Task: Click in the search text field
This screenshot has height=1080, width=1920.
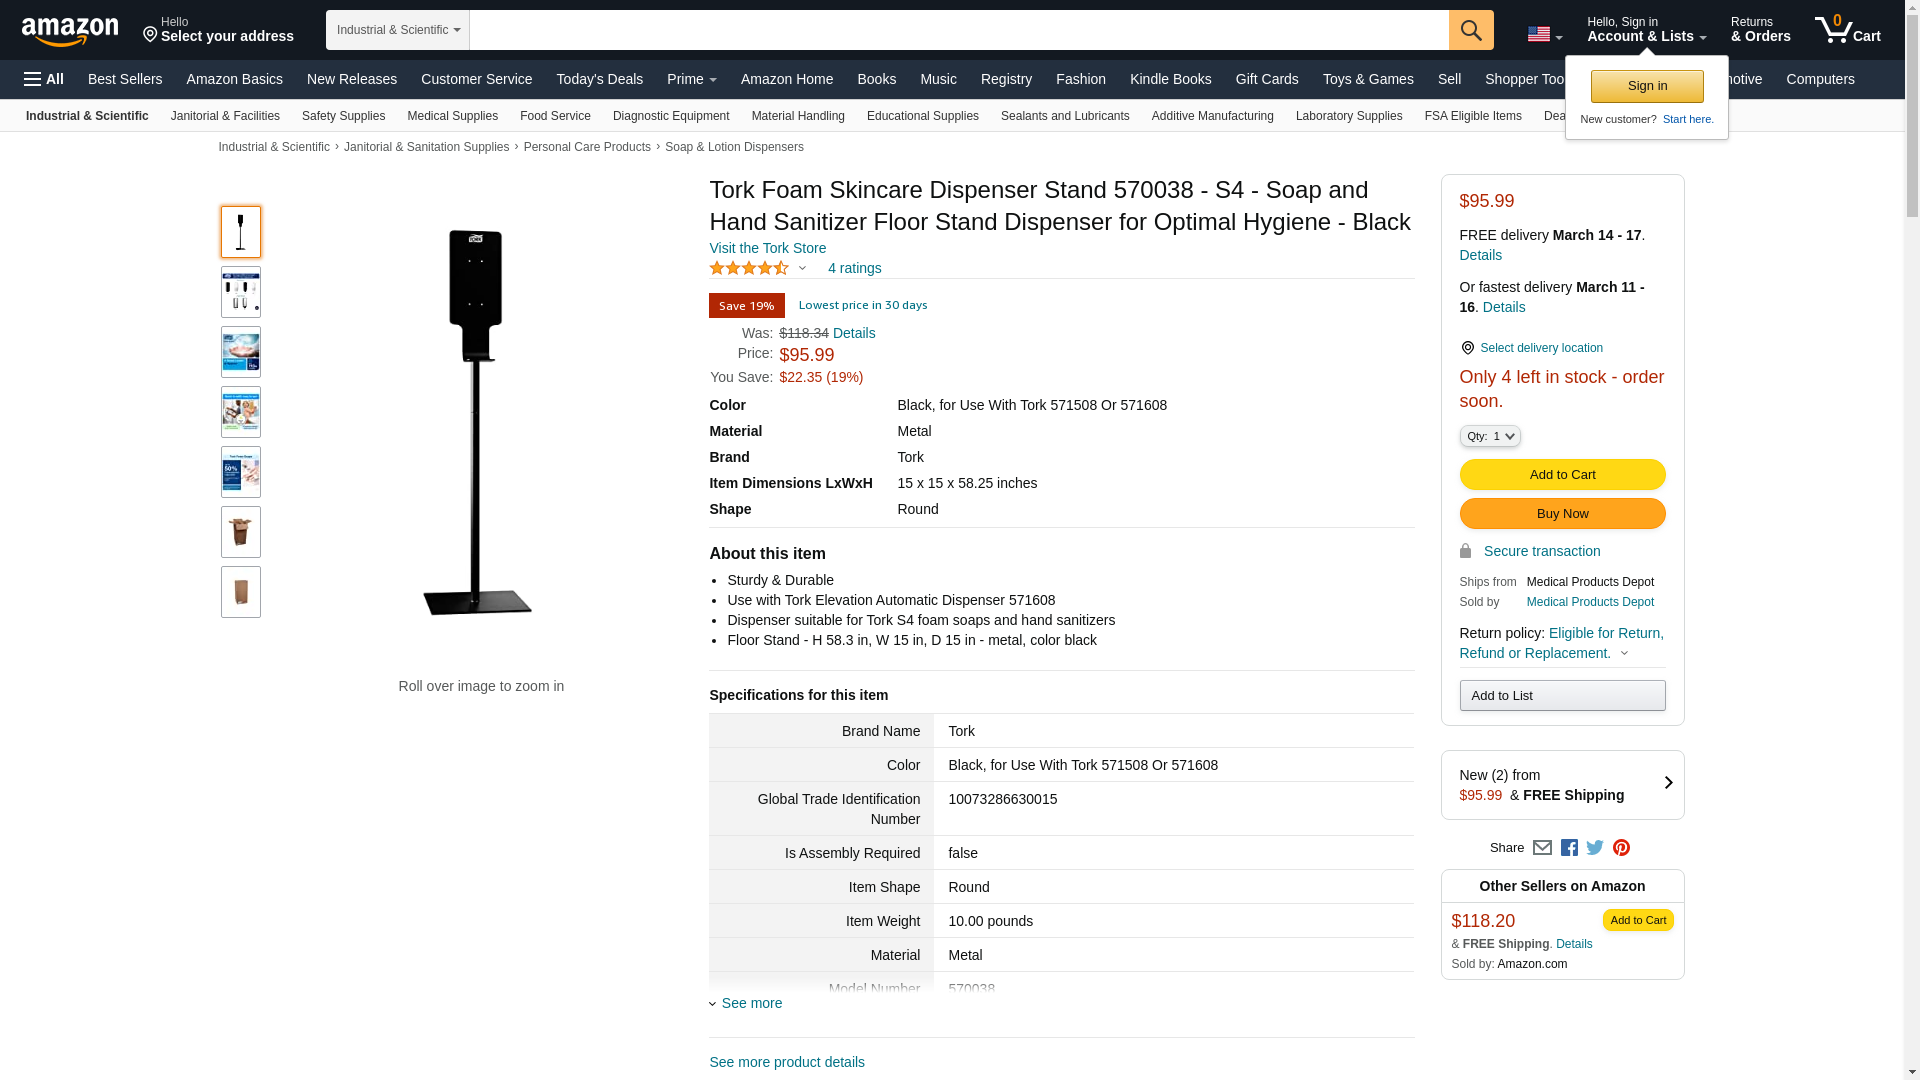Action: point(958,30)
